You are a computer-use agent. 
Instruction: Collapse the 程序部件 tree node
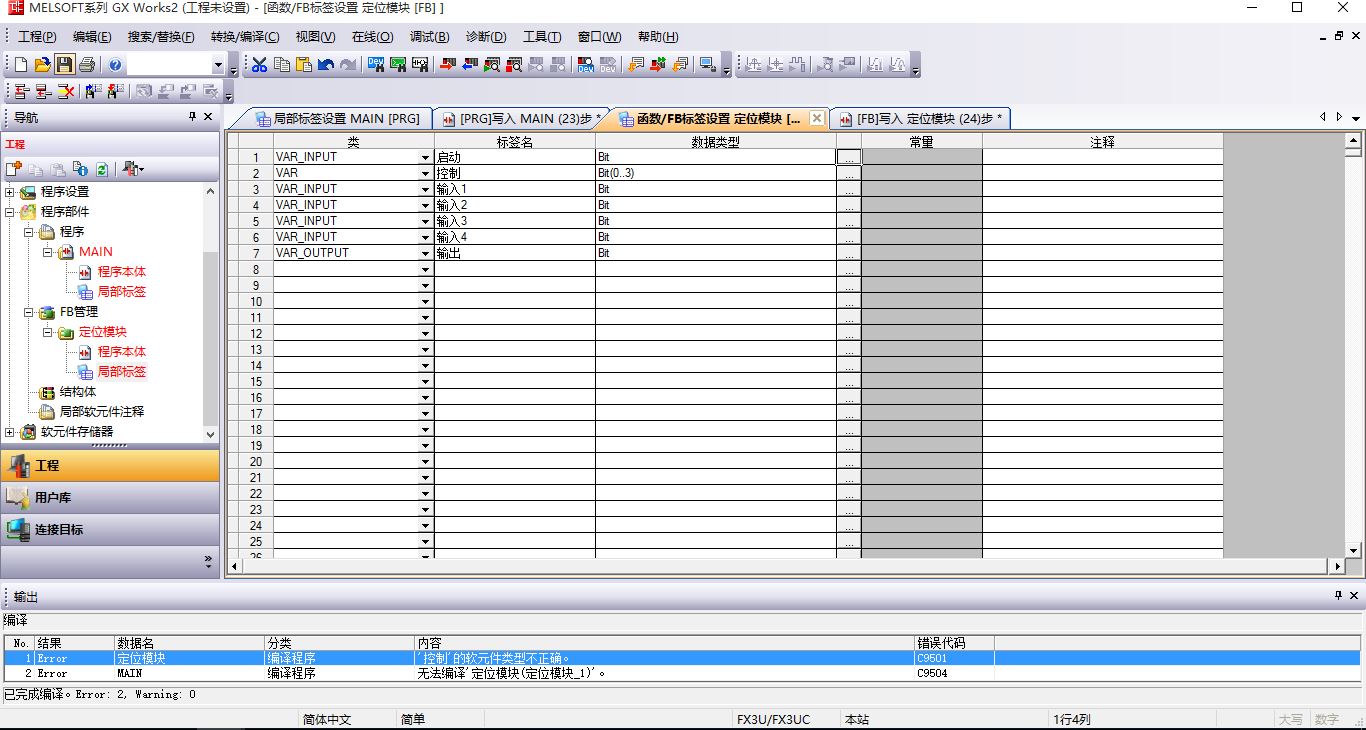pyautogui.click(x=11, y=212)
